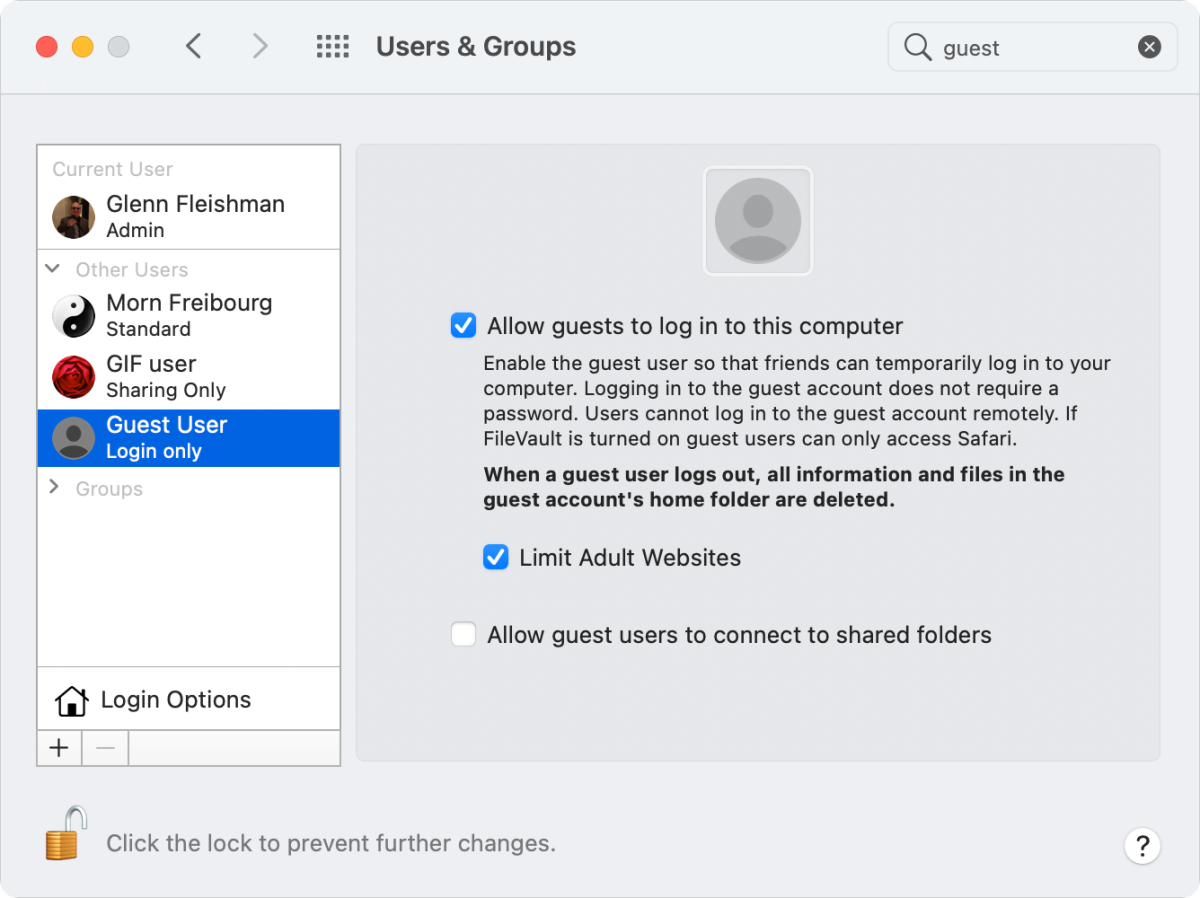This screenshot has height=898, width=1200.
Task: Open the search magnifying glass icon
Action: point(918,47)
